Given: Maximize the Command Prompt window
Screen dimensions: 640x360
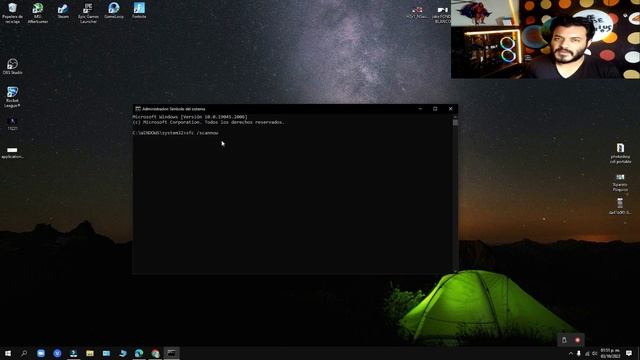Looking at the screenshot, I should pos(435,109).
